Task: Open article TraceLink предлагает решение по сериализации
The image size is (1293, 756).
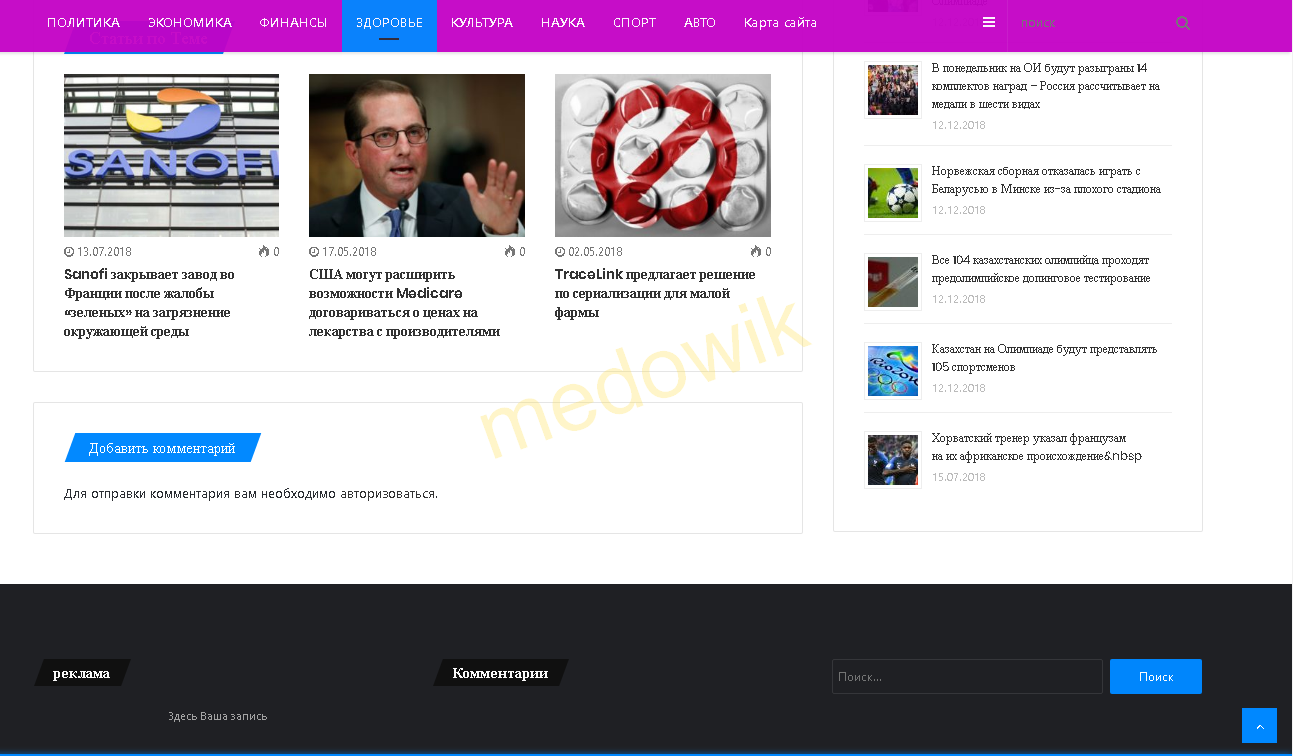Action: 655,293
